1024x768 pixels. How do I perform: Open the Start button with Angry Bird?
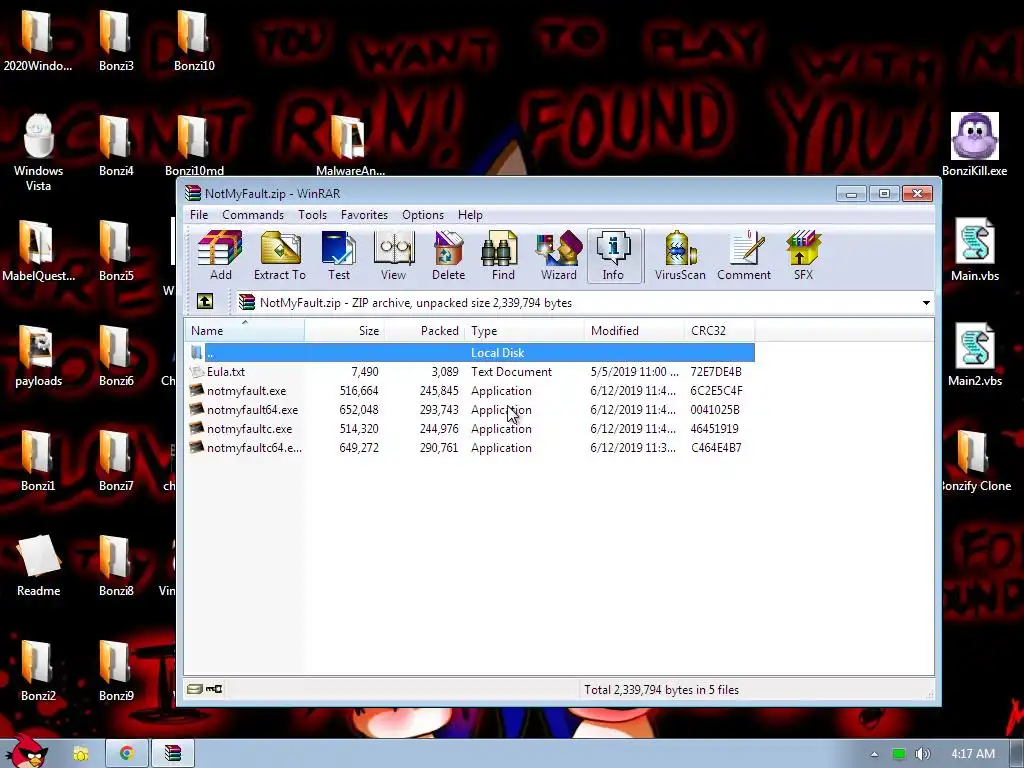[x=27, y=750]
